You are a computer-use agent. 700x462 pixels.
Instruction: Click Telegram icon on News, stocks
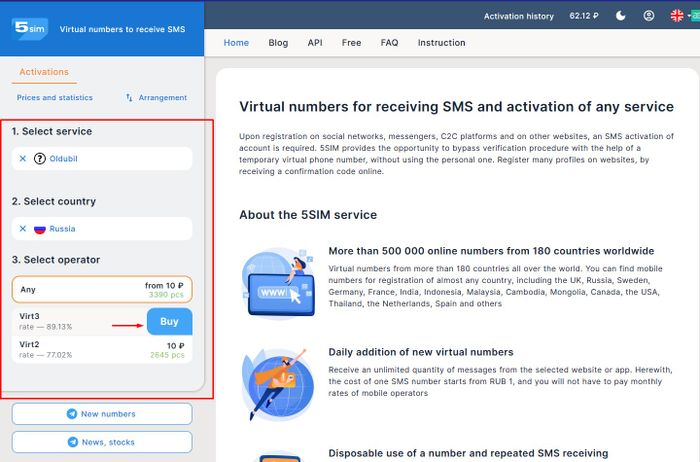tap(72, 442)
